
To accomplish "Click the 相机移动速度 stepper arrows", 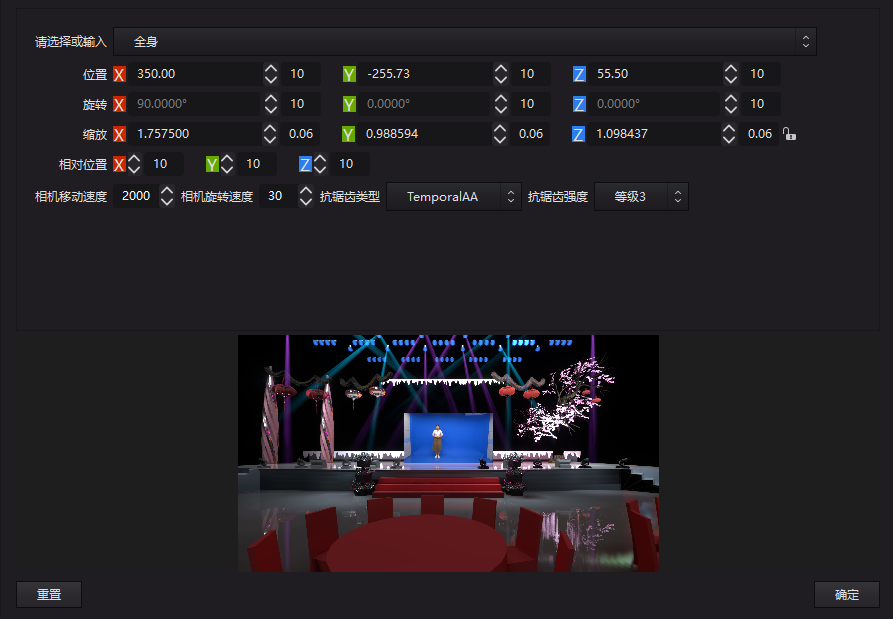I will click(167, 196).
